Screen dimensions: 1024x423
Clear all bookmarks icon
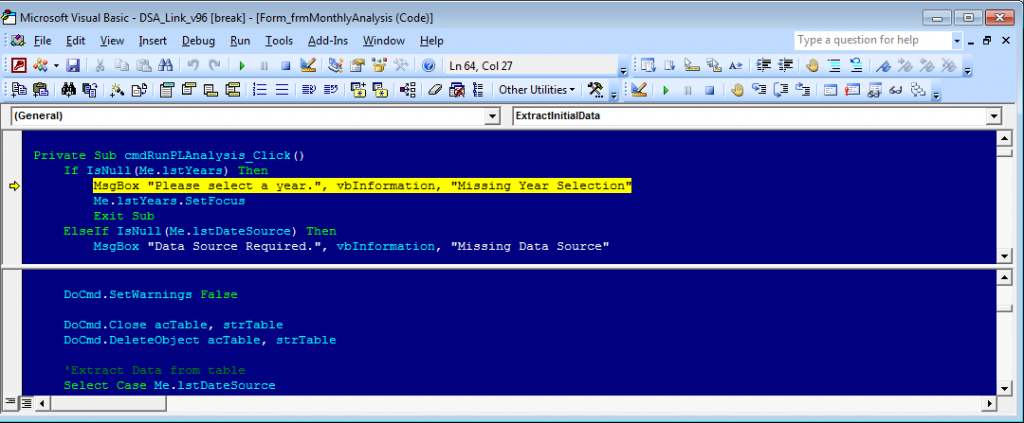(x=948, y=65)
